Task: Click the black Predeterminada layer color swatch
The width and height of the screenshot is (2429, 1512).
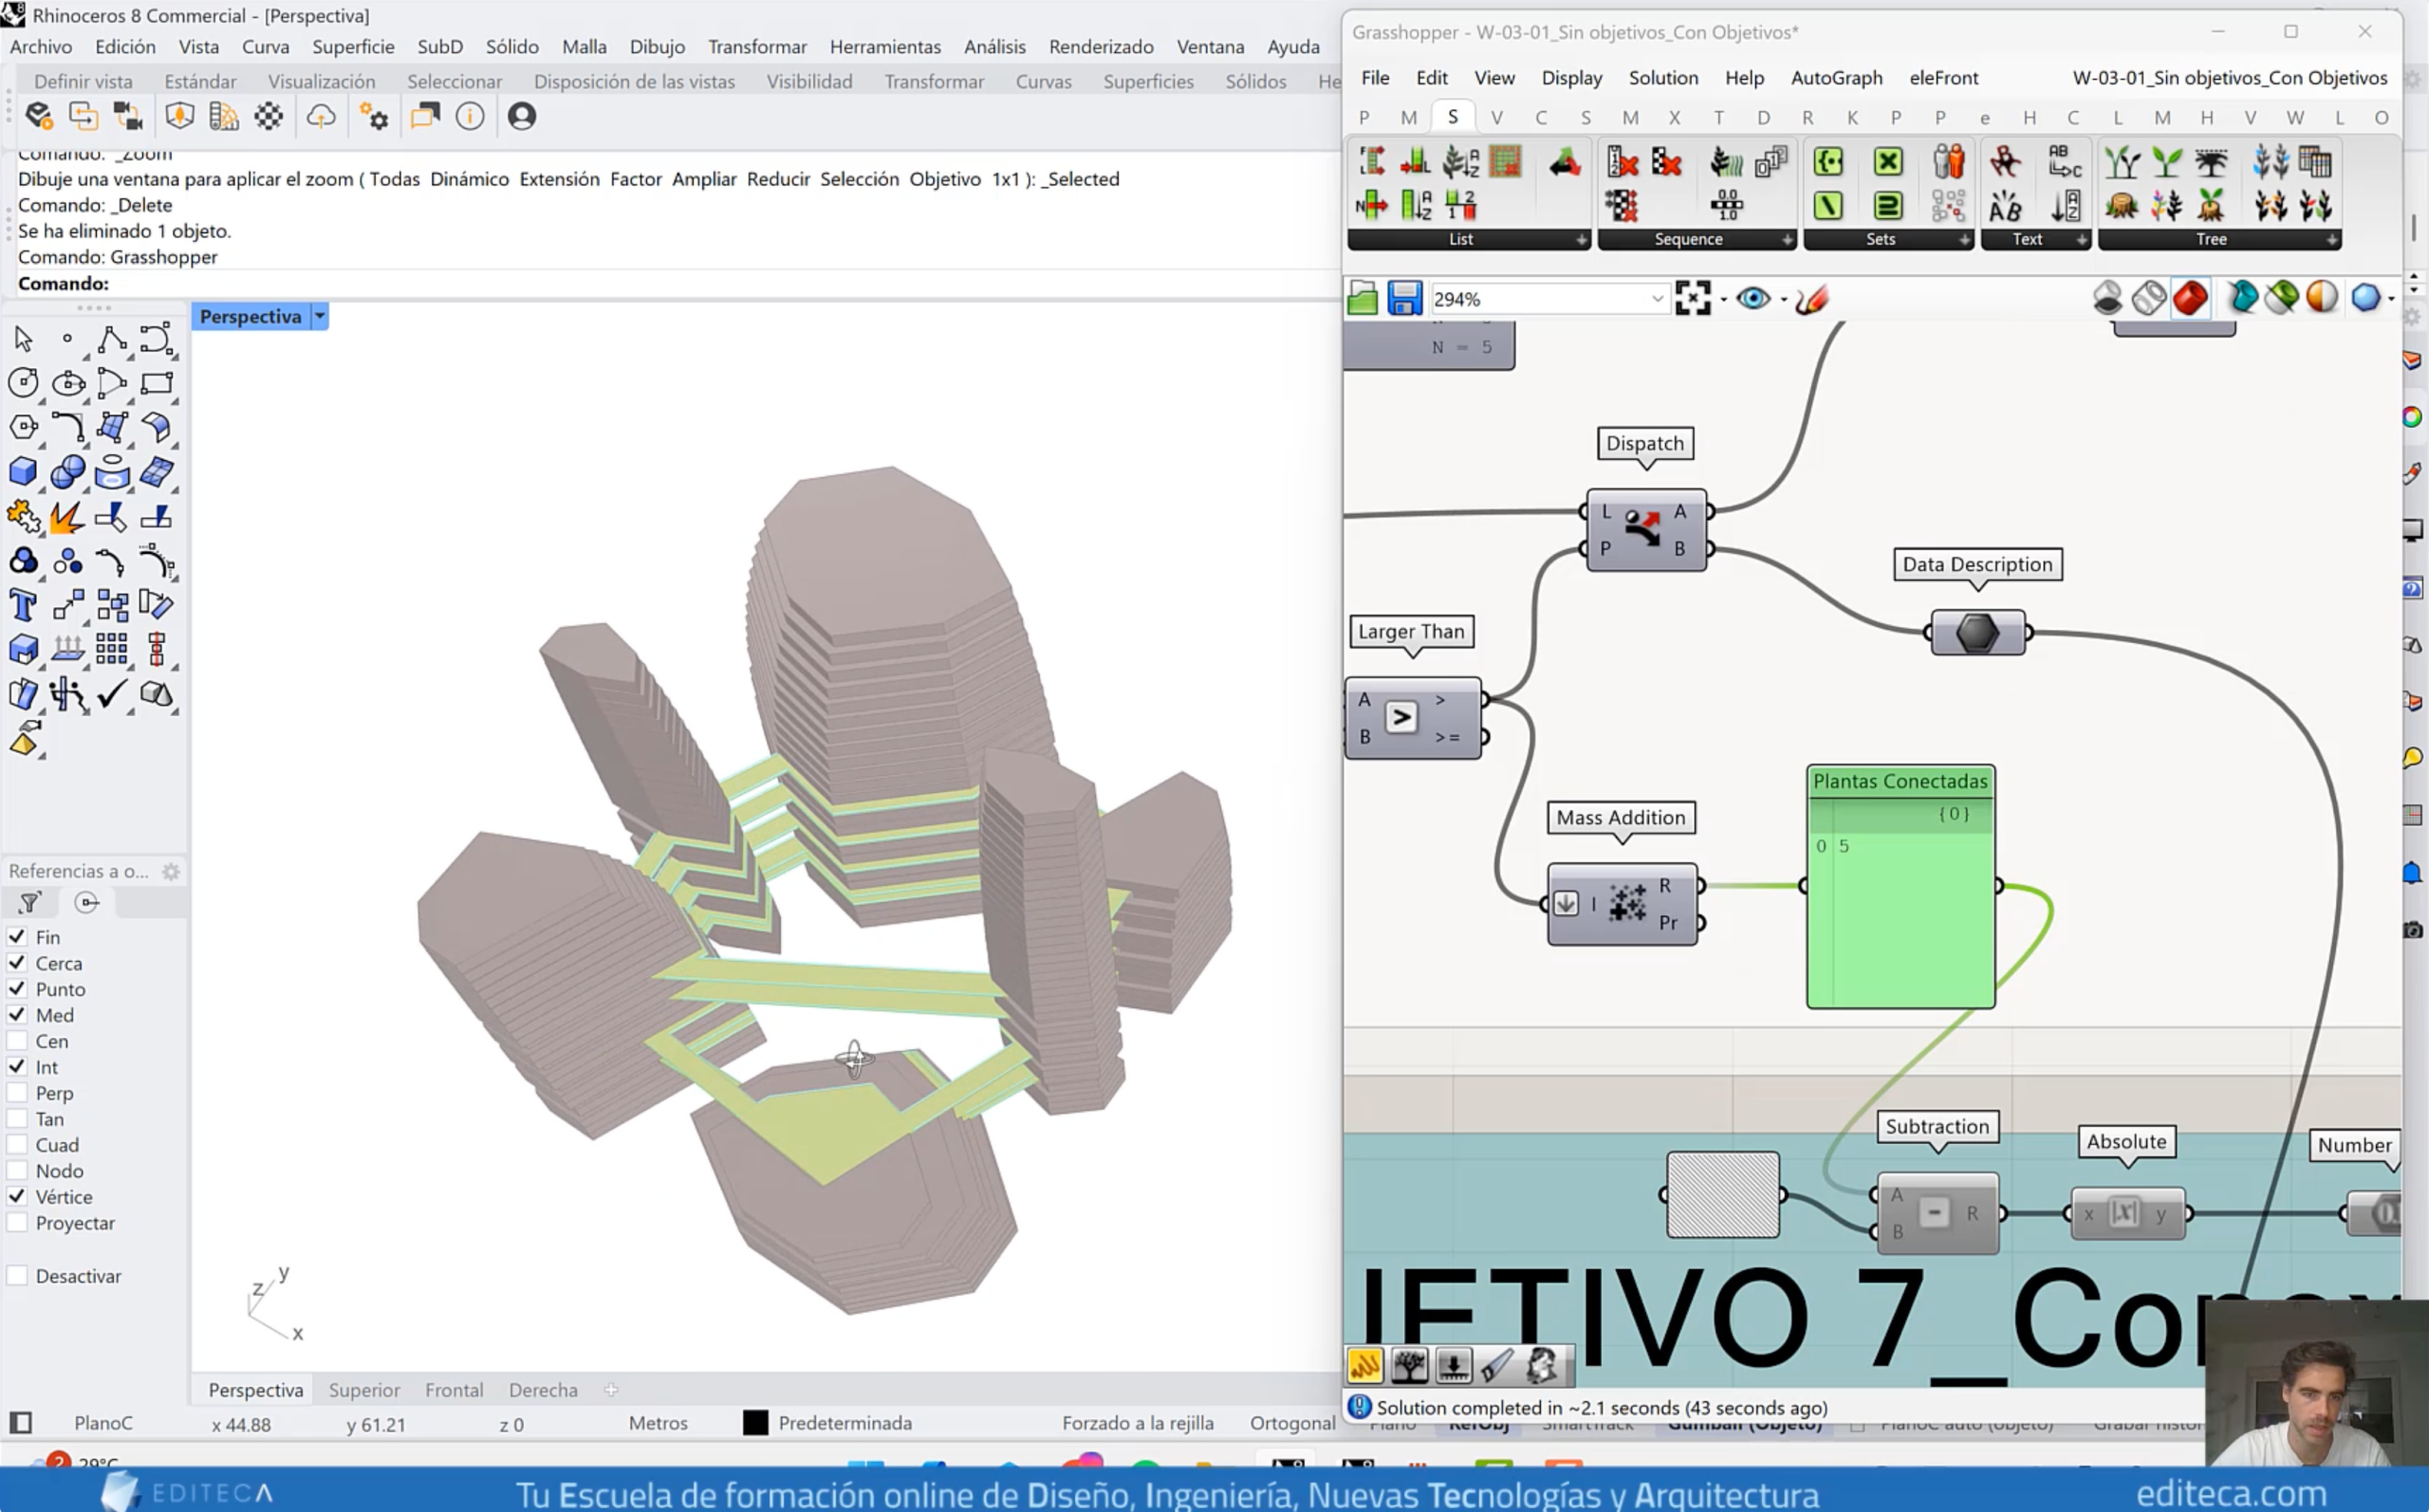Action: (x=755, y=1422)
